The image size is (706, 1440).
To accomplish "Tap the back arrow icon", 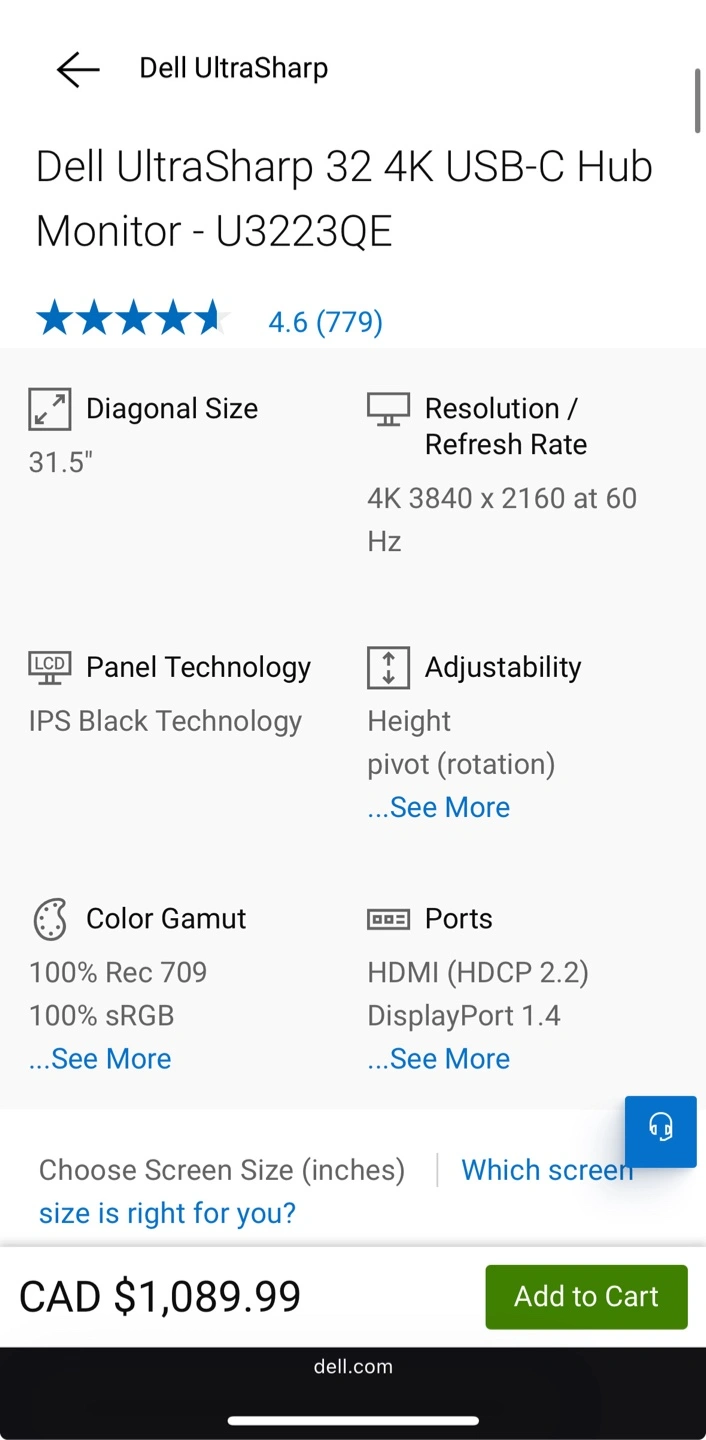I will pyautogui.click(x=77, y=69).
